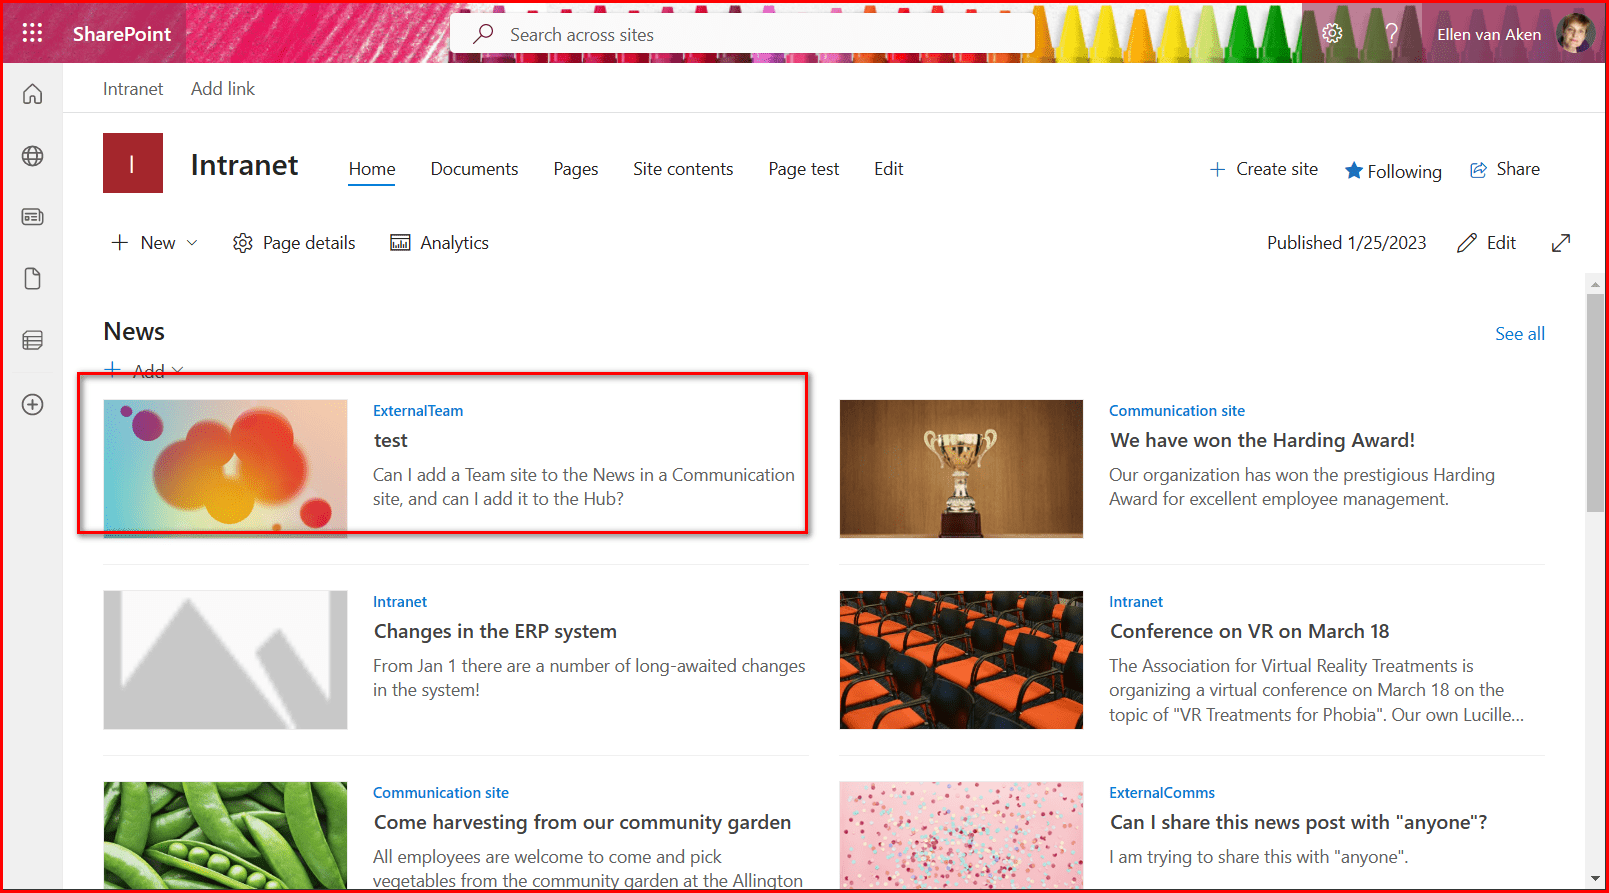Open My news icon in app bar
The width and height of the screenshot is (1609, 893).
[x=33, y=217]
